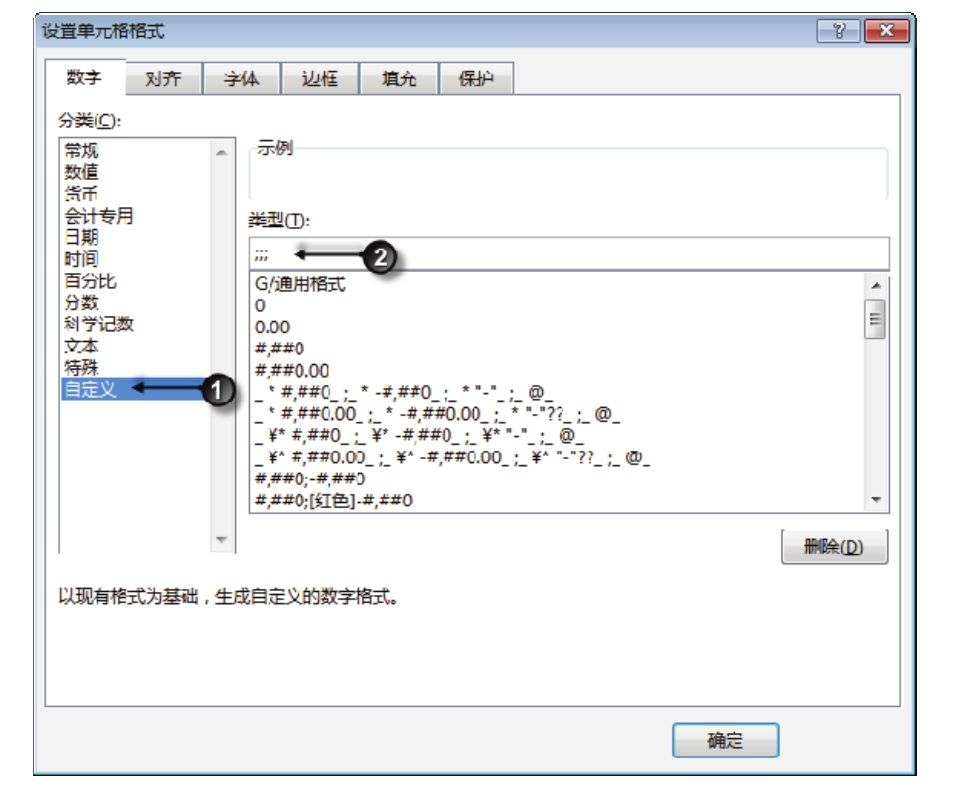Switch to the 边框 tab
Viewport: 957px width, 796px height.
[x=319, y=81]
